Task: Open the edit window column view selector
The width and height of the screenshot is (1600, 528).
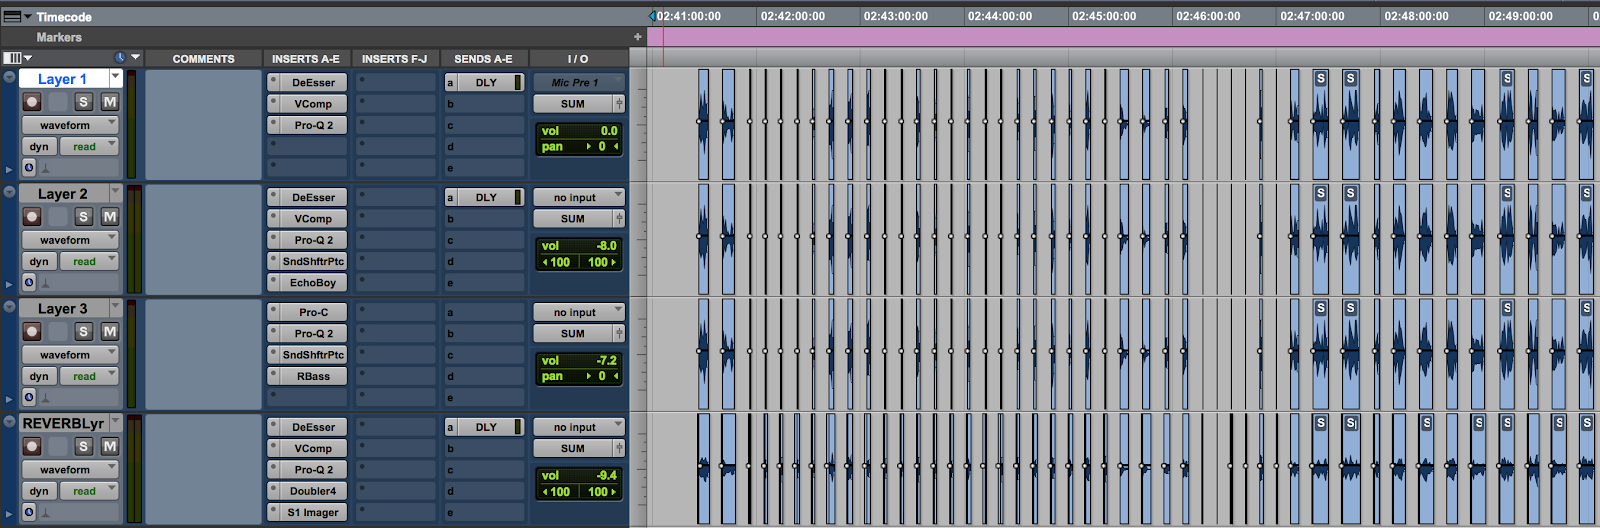Action: click(16, 58)
